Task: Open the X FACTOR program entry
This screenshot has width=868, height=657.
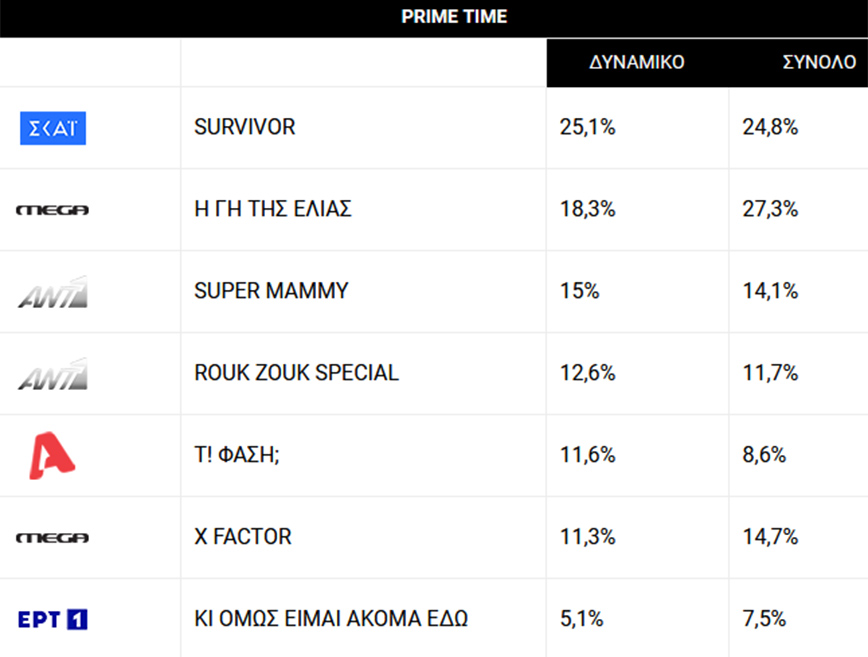Action: 243,537
